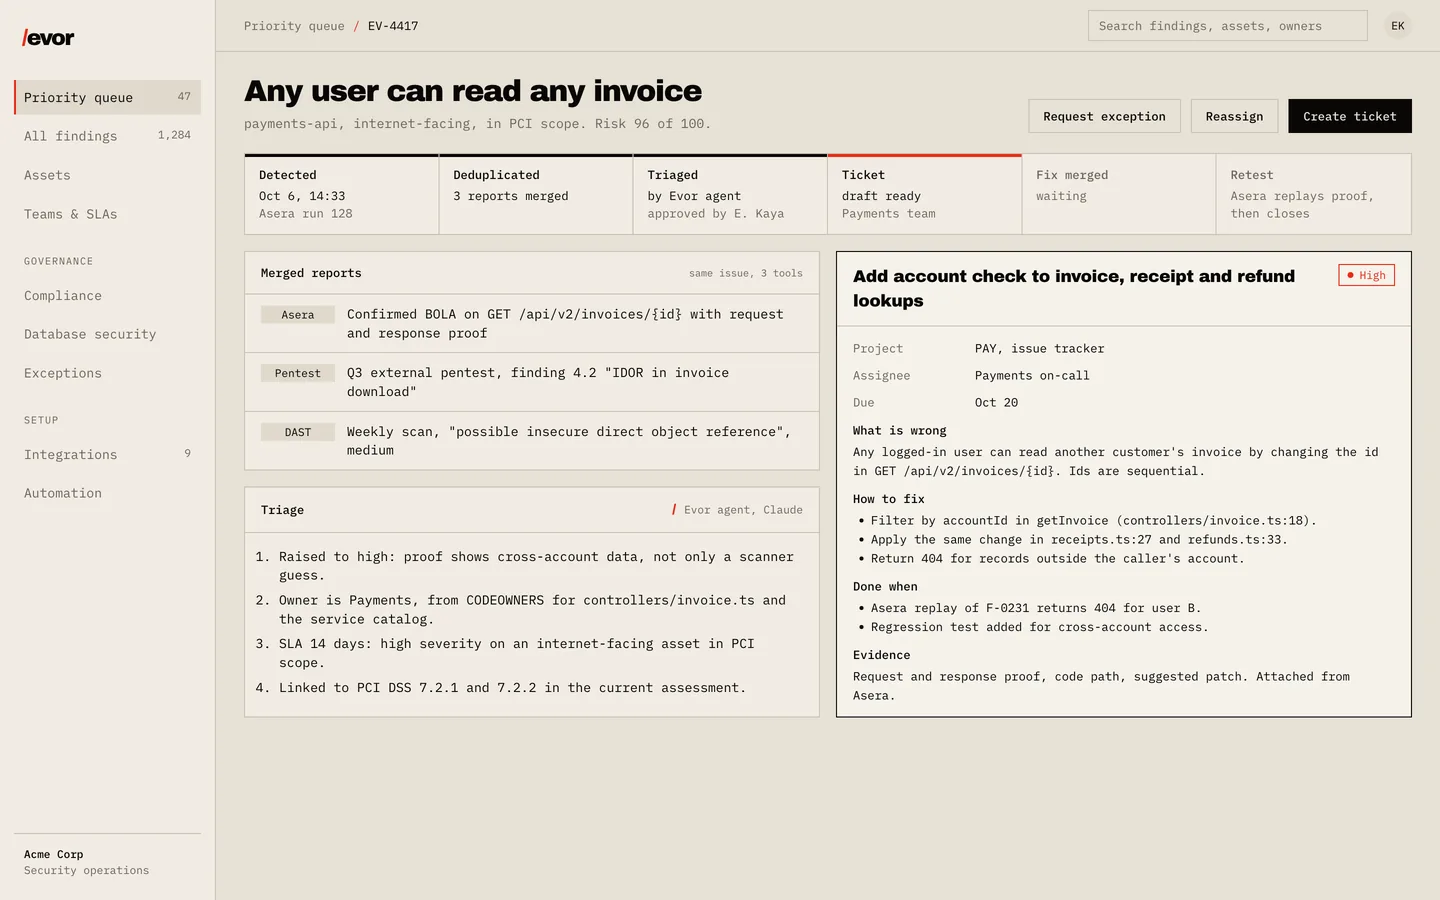Image resolution: width=1440 pixels, height=900 pixels.
Task: Click the 1,284 findings count
Action: point(174,135)
